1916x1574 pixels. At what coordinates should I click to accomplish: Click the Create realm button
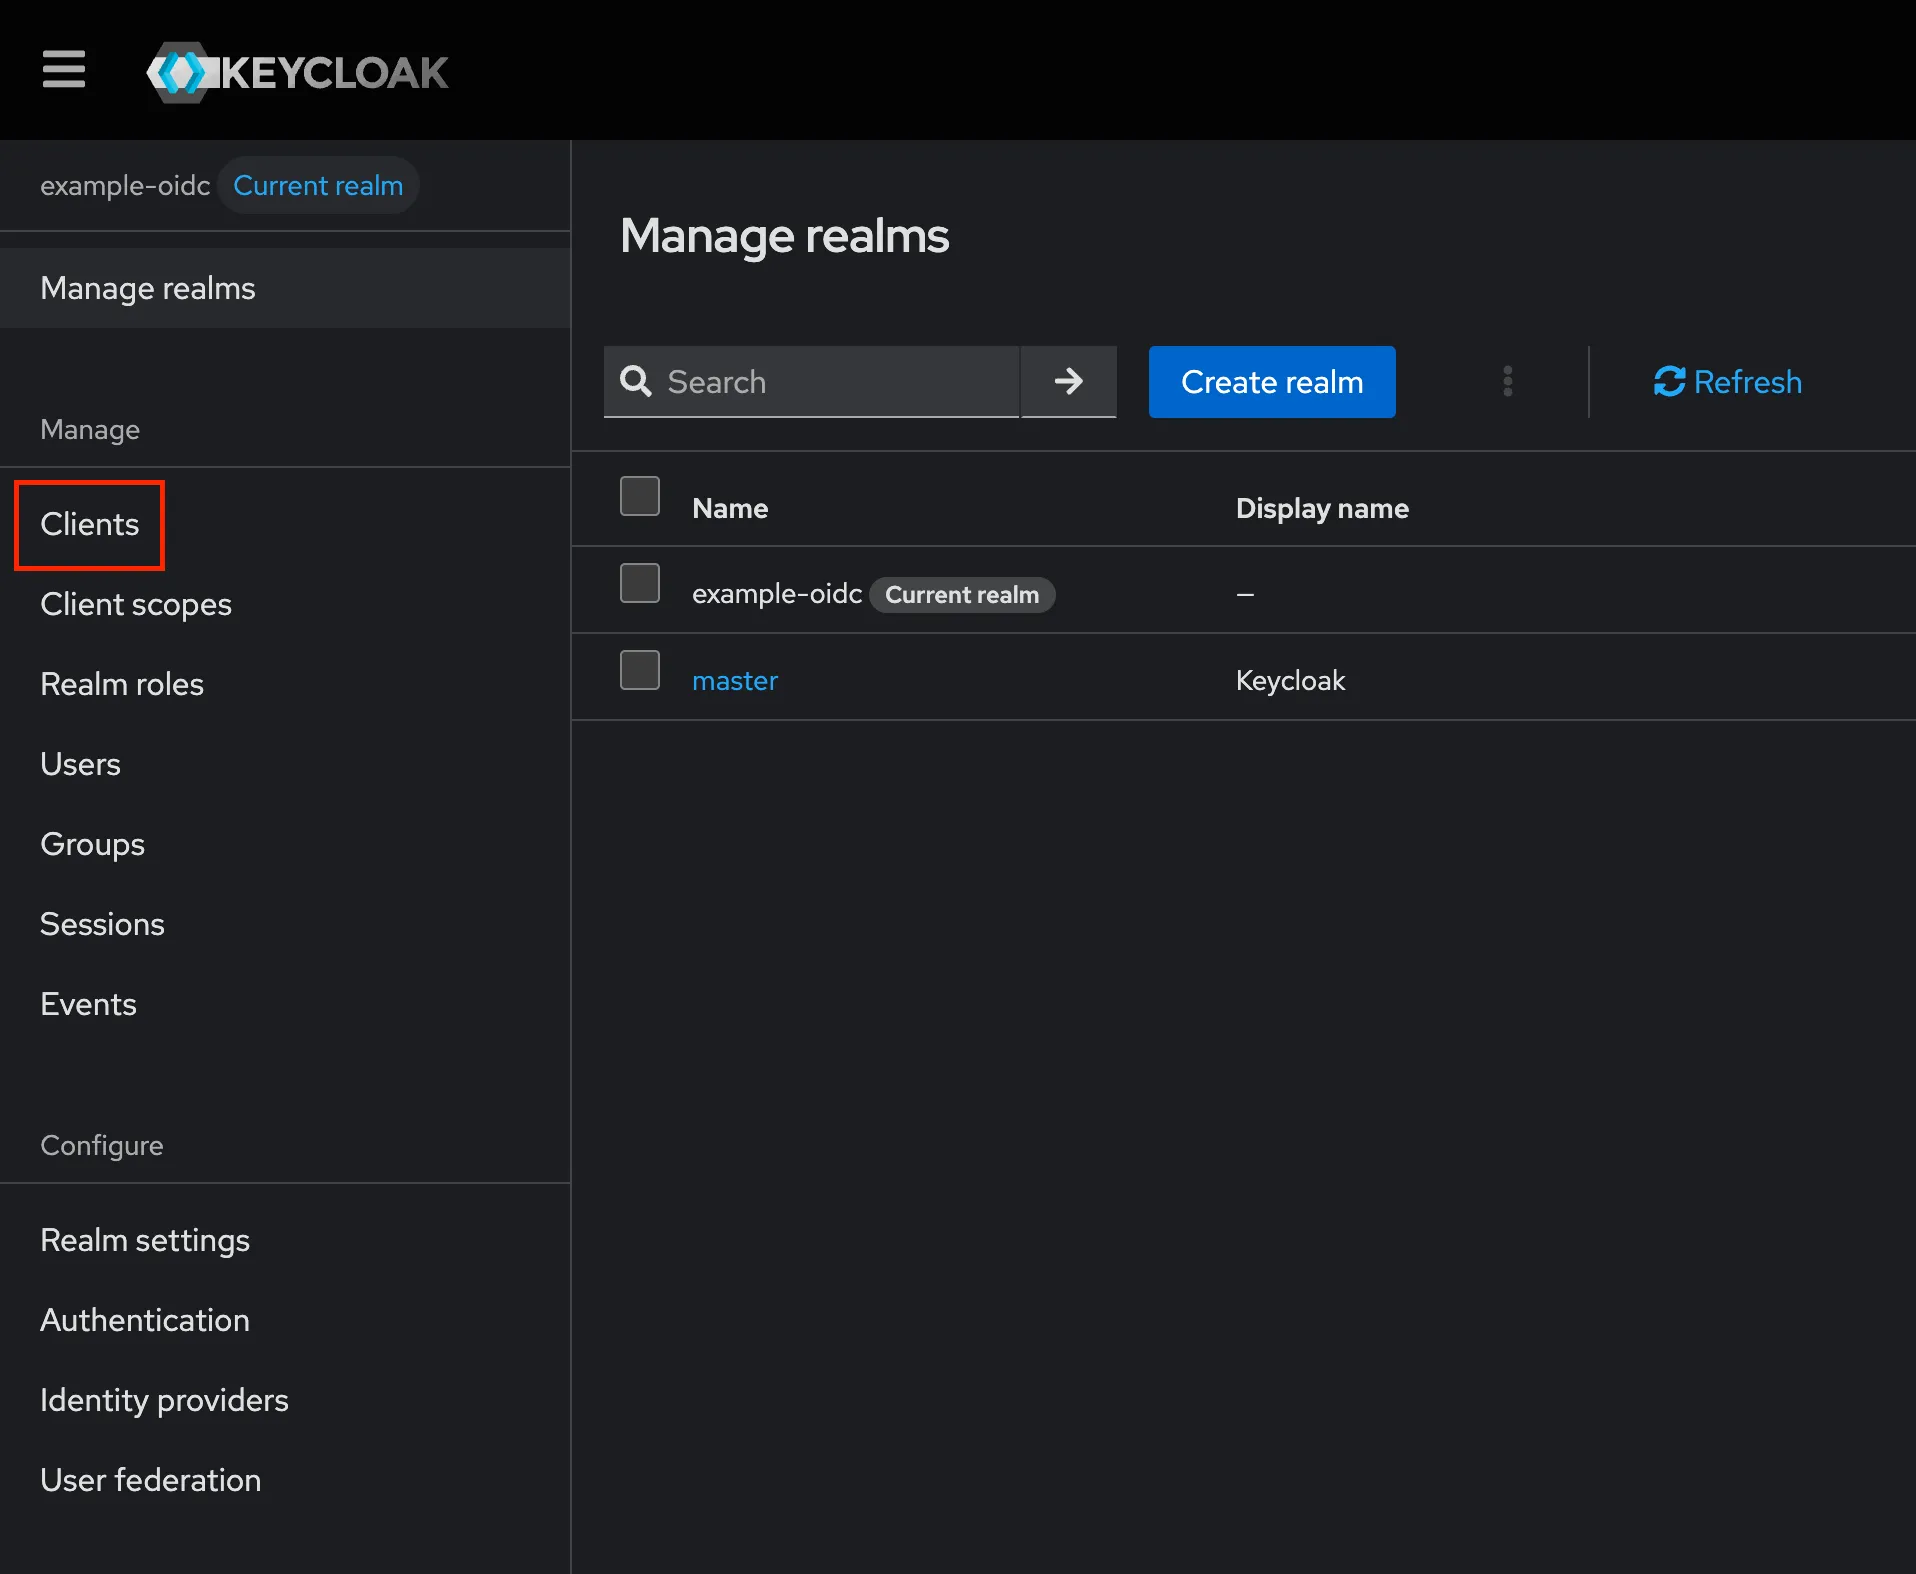pos(1271,382)
